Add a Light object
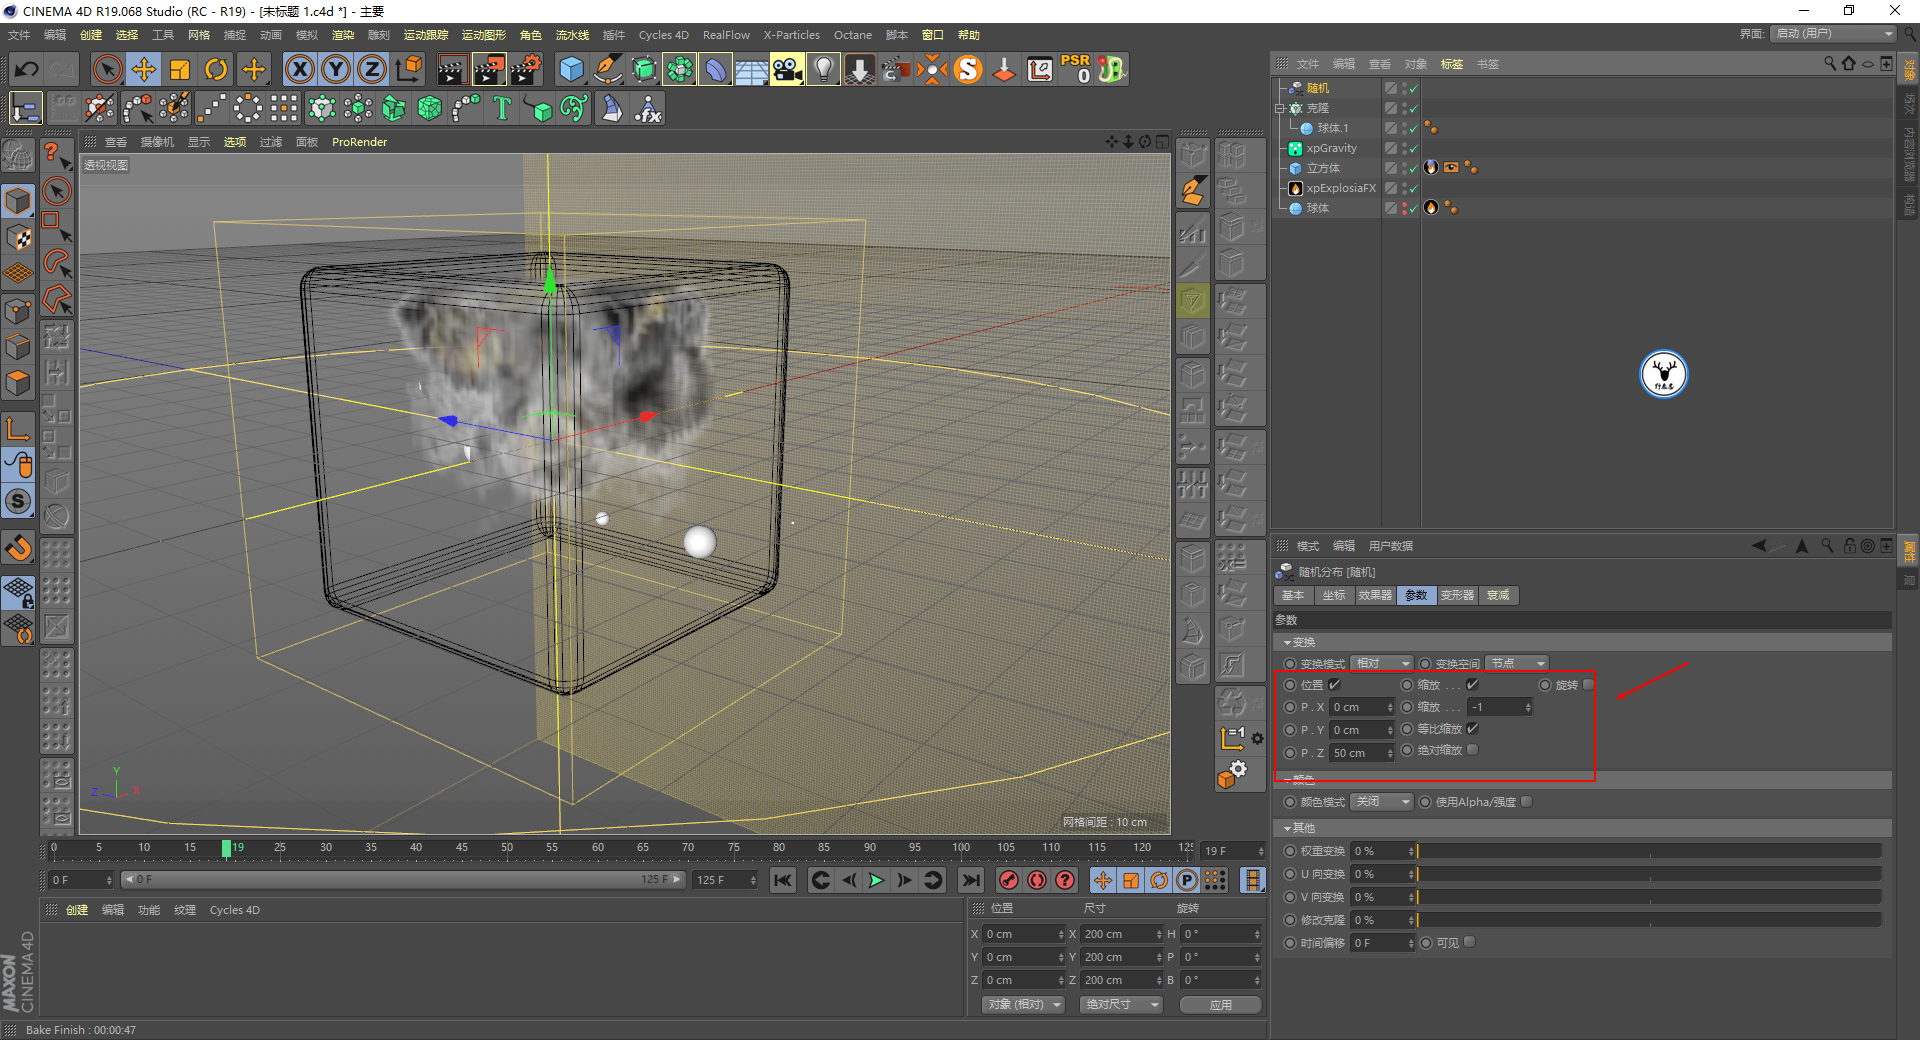 [x=823, y=69]
